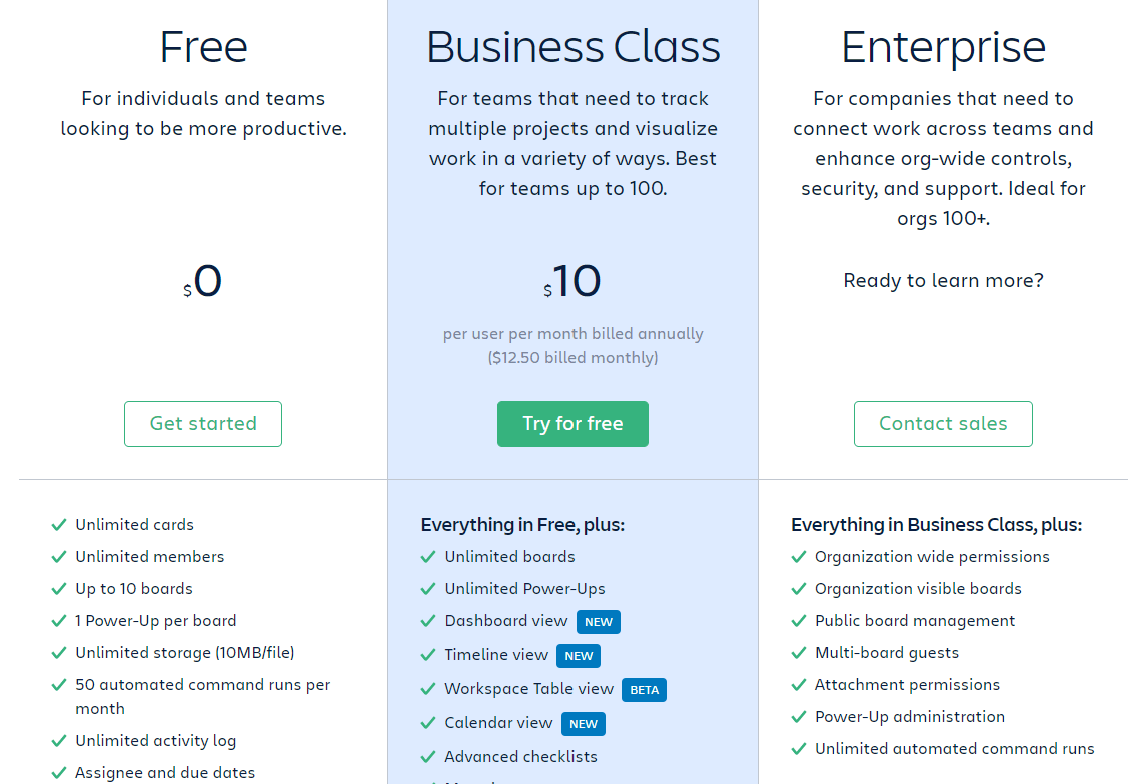Screen dimensions: 1142x784
Task: Click the Enterprise plan heading
Action: pyautogui.click(x=943, y=47)
